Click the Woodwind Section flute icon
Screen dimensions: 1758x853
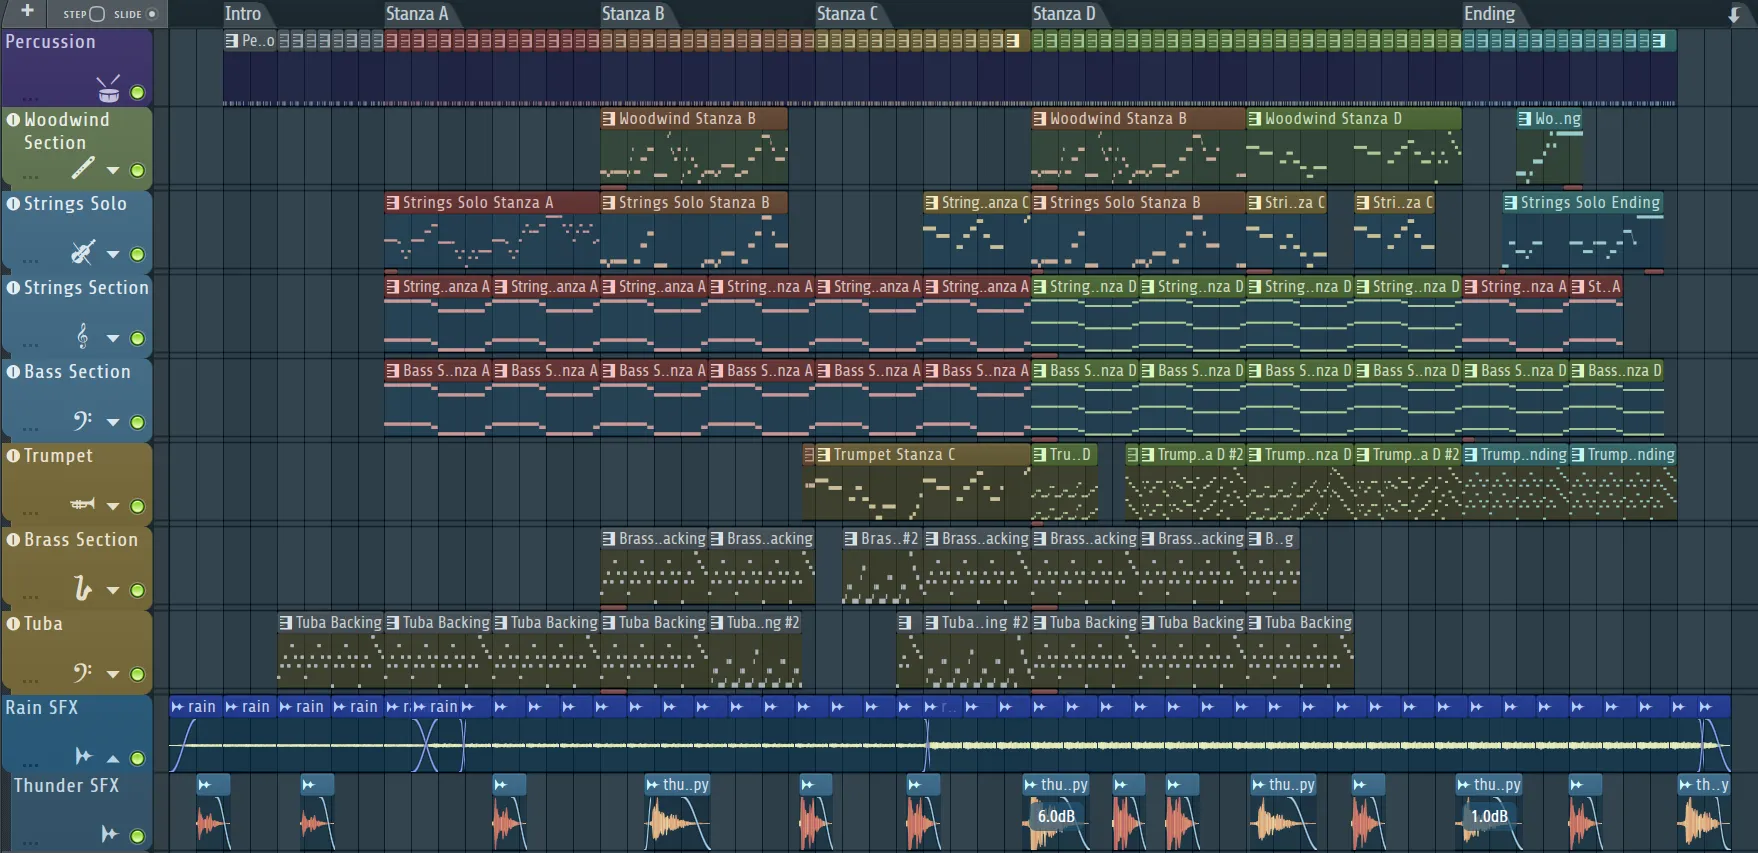(83, 168)
